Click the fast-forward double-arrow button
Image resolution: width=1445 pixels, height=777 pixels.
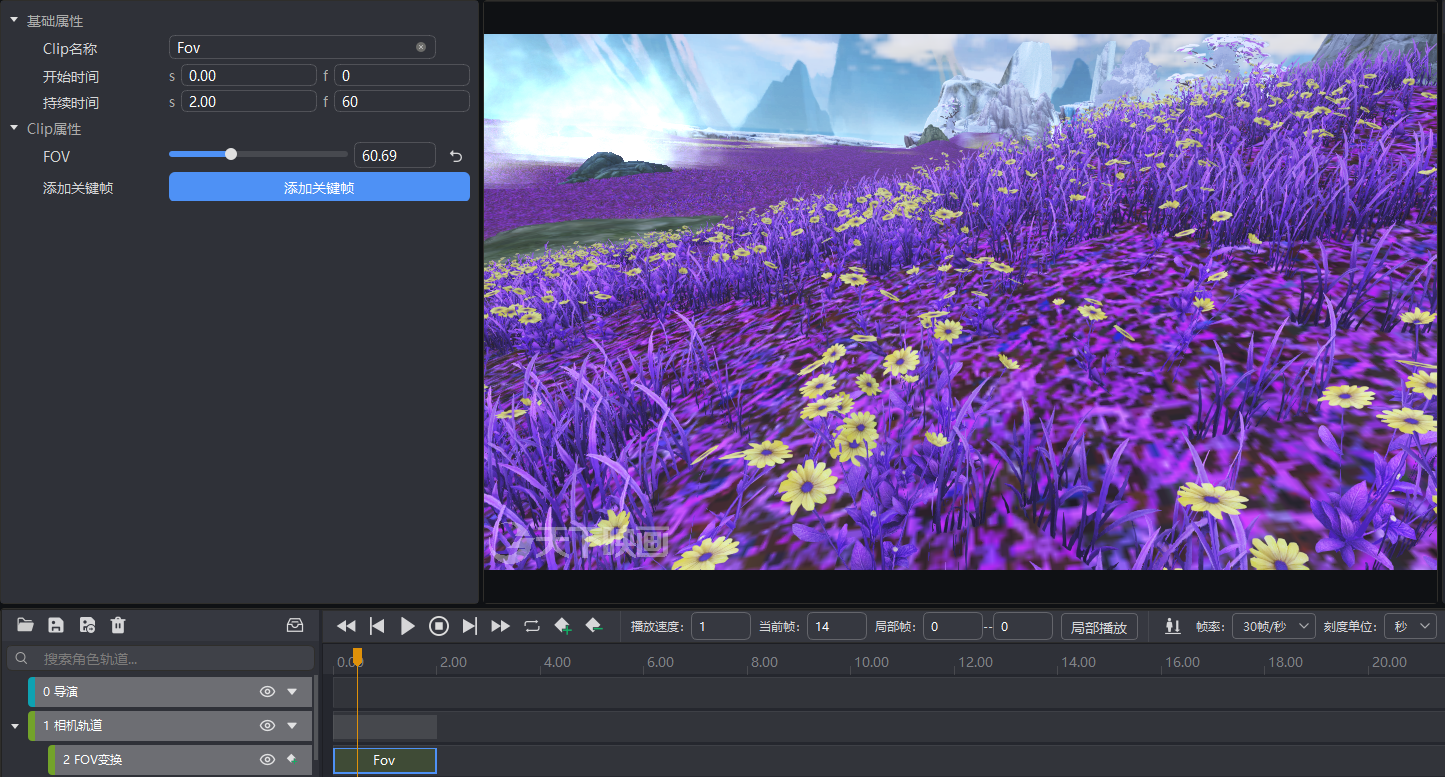point(501,626)
